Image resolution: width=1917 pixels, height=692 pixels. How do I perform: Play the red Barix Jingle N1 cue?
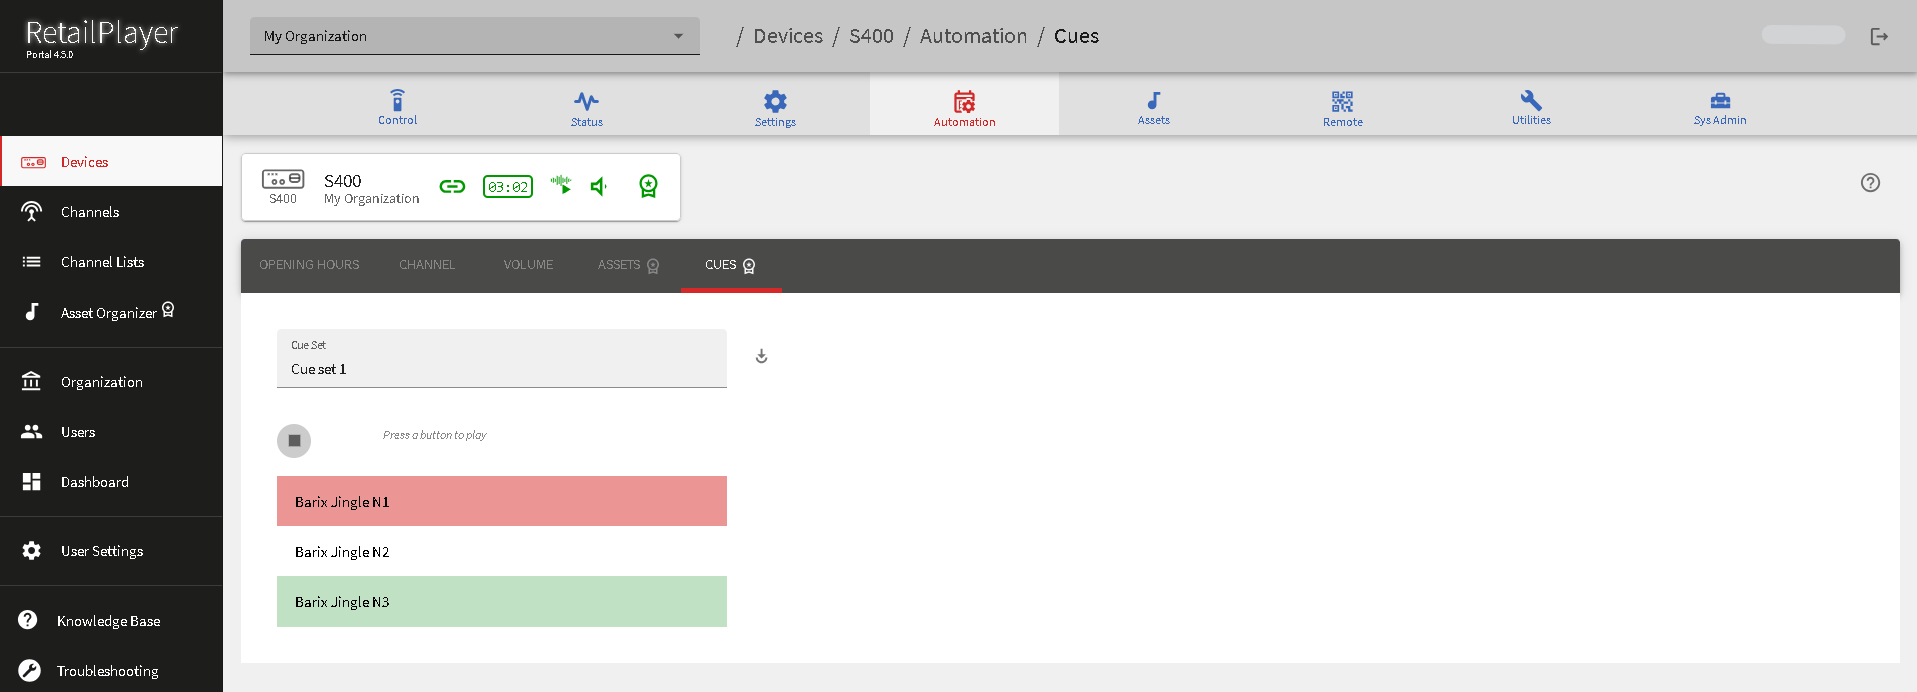coord(501,502)
